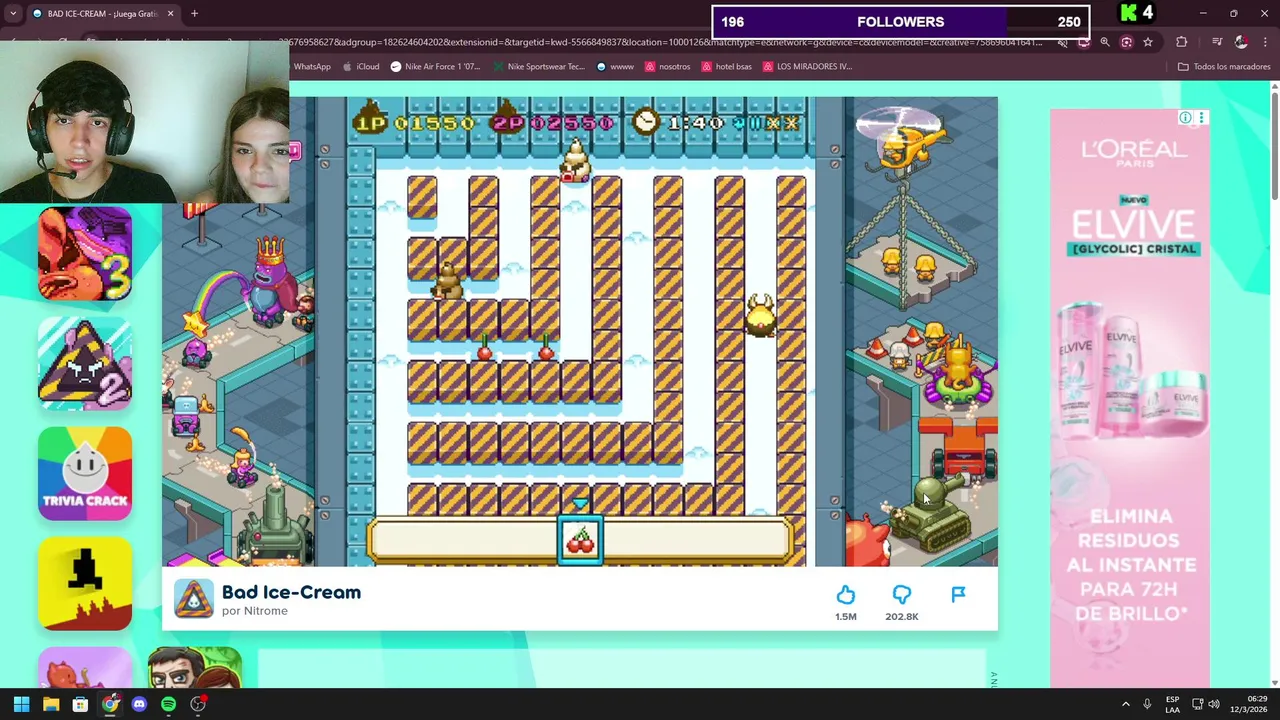The height and width of the screenshot is (720, 1280).
Task: Open Microsoft Store from the taskbar
Action: pyautogui.click(x=80, y=705)
